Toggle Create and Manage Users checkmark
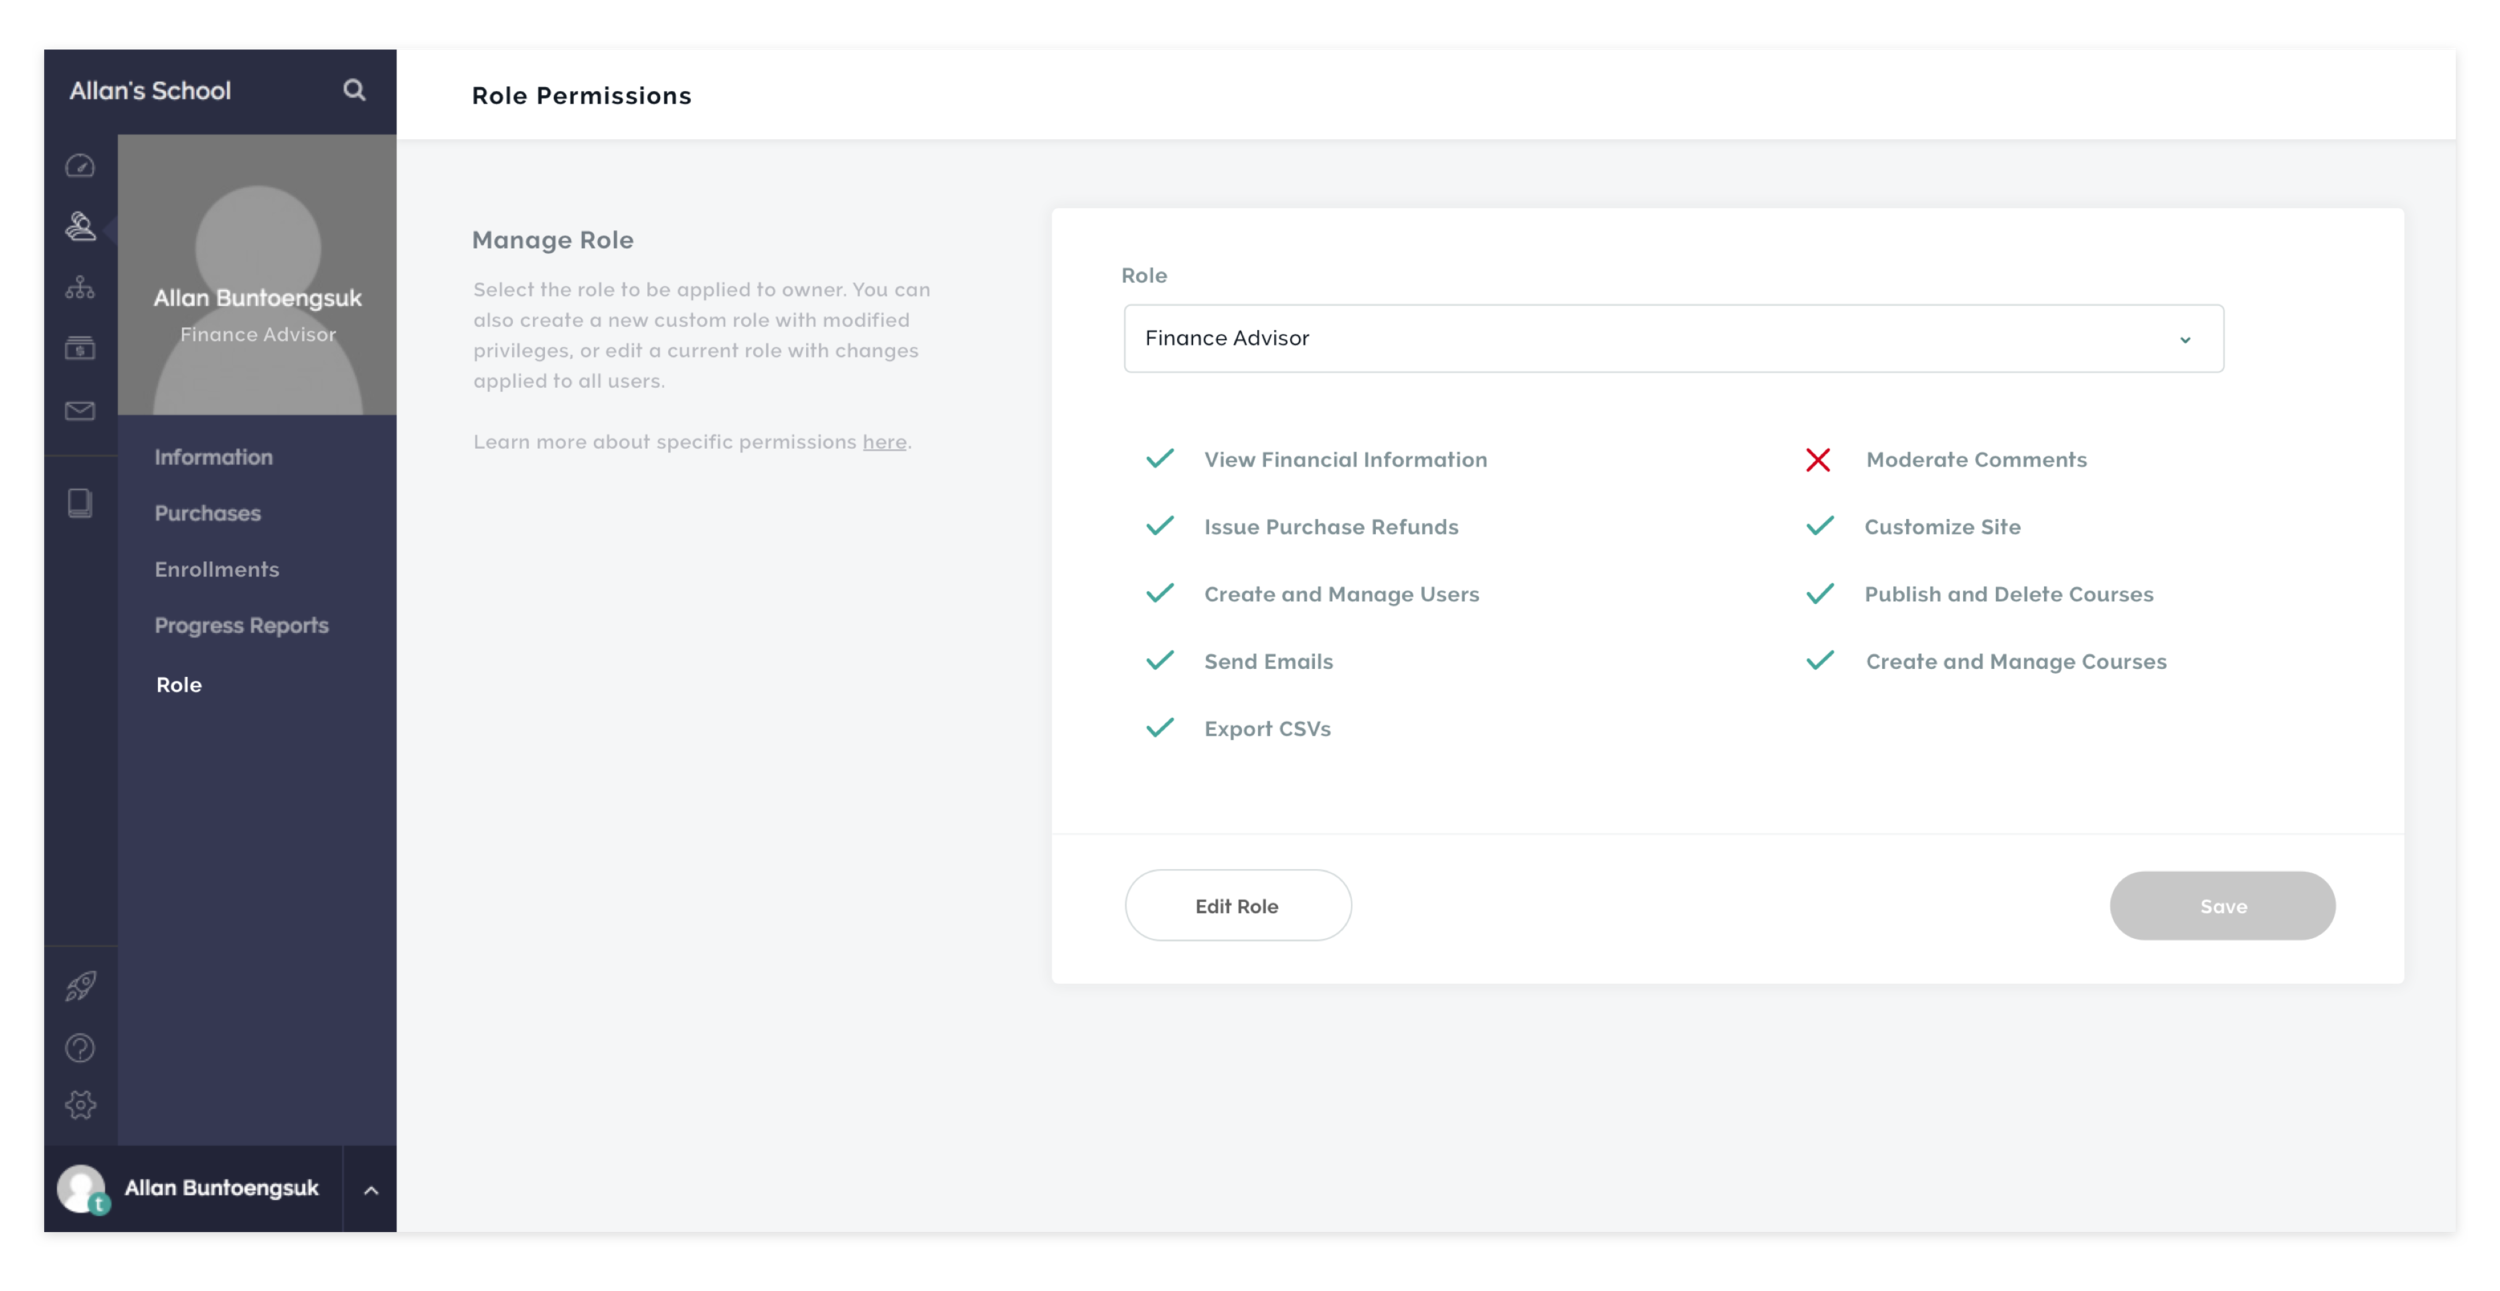2500x1291 pixels. click(1160, 594)
